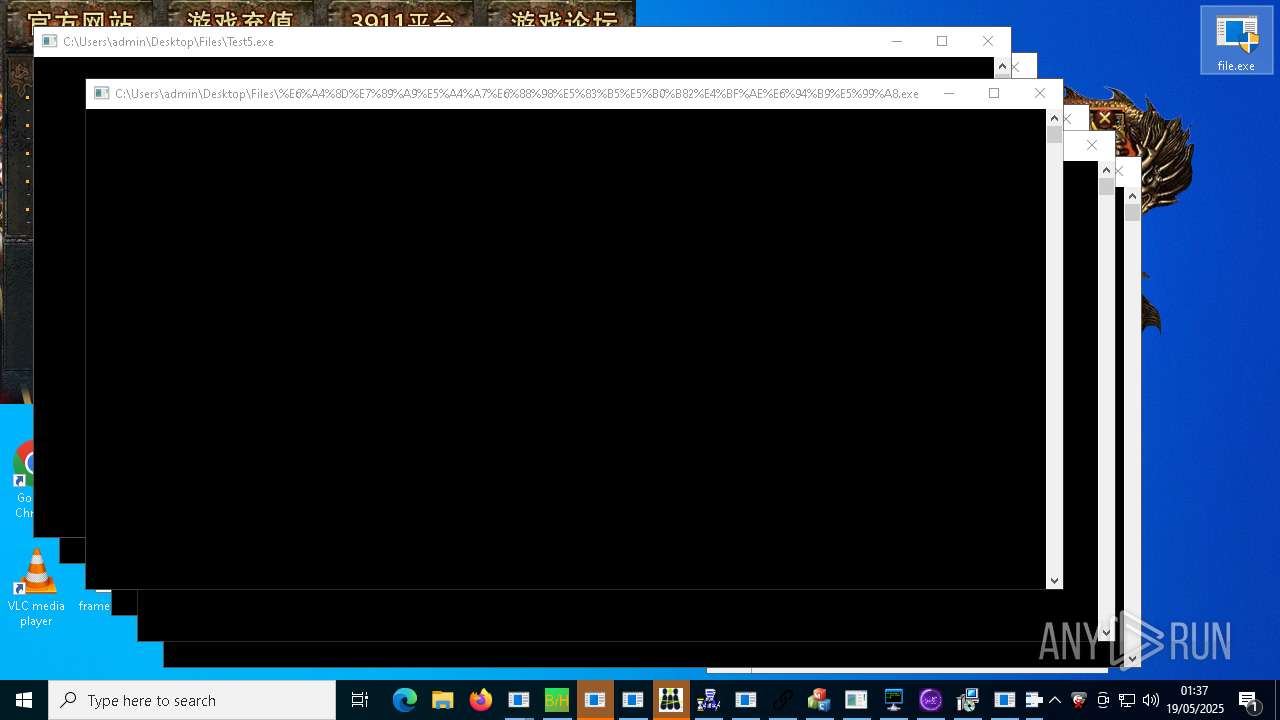Maximize the front console window with the %E6-encoded path title
The height and width of the screenshot is (720, 1280).
(x=994, y=94)
